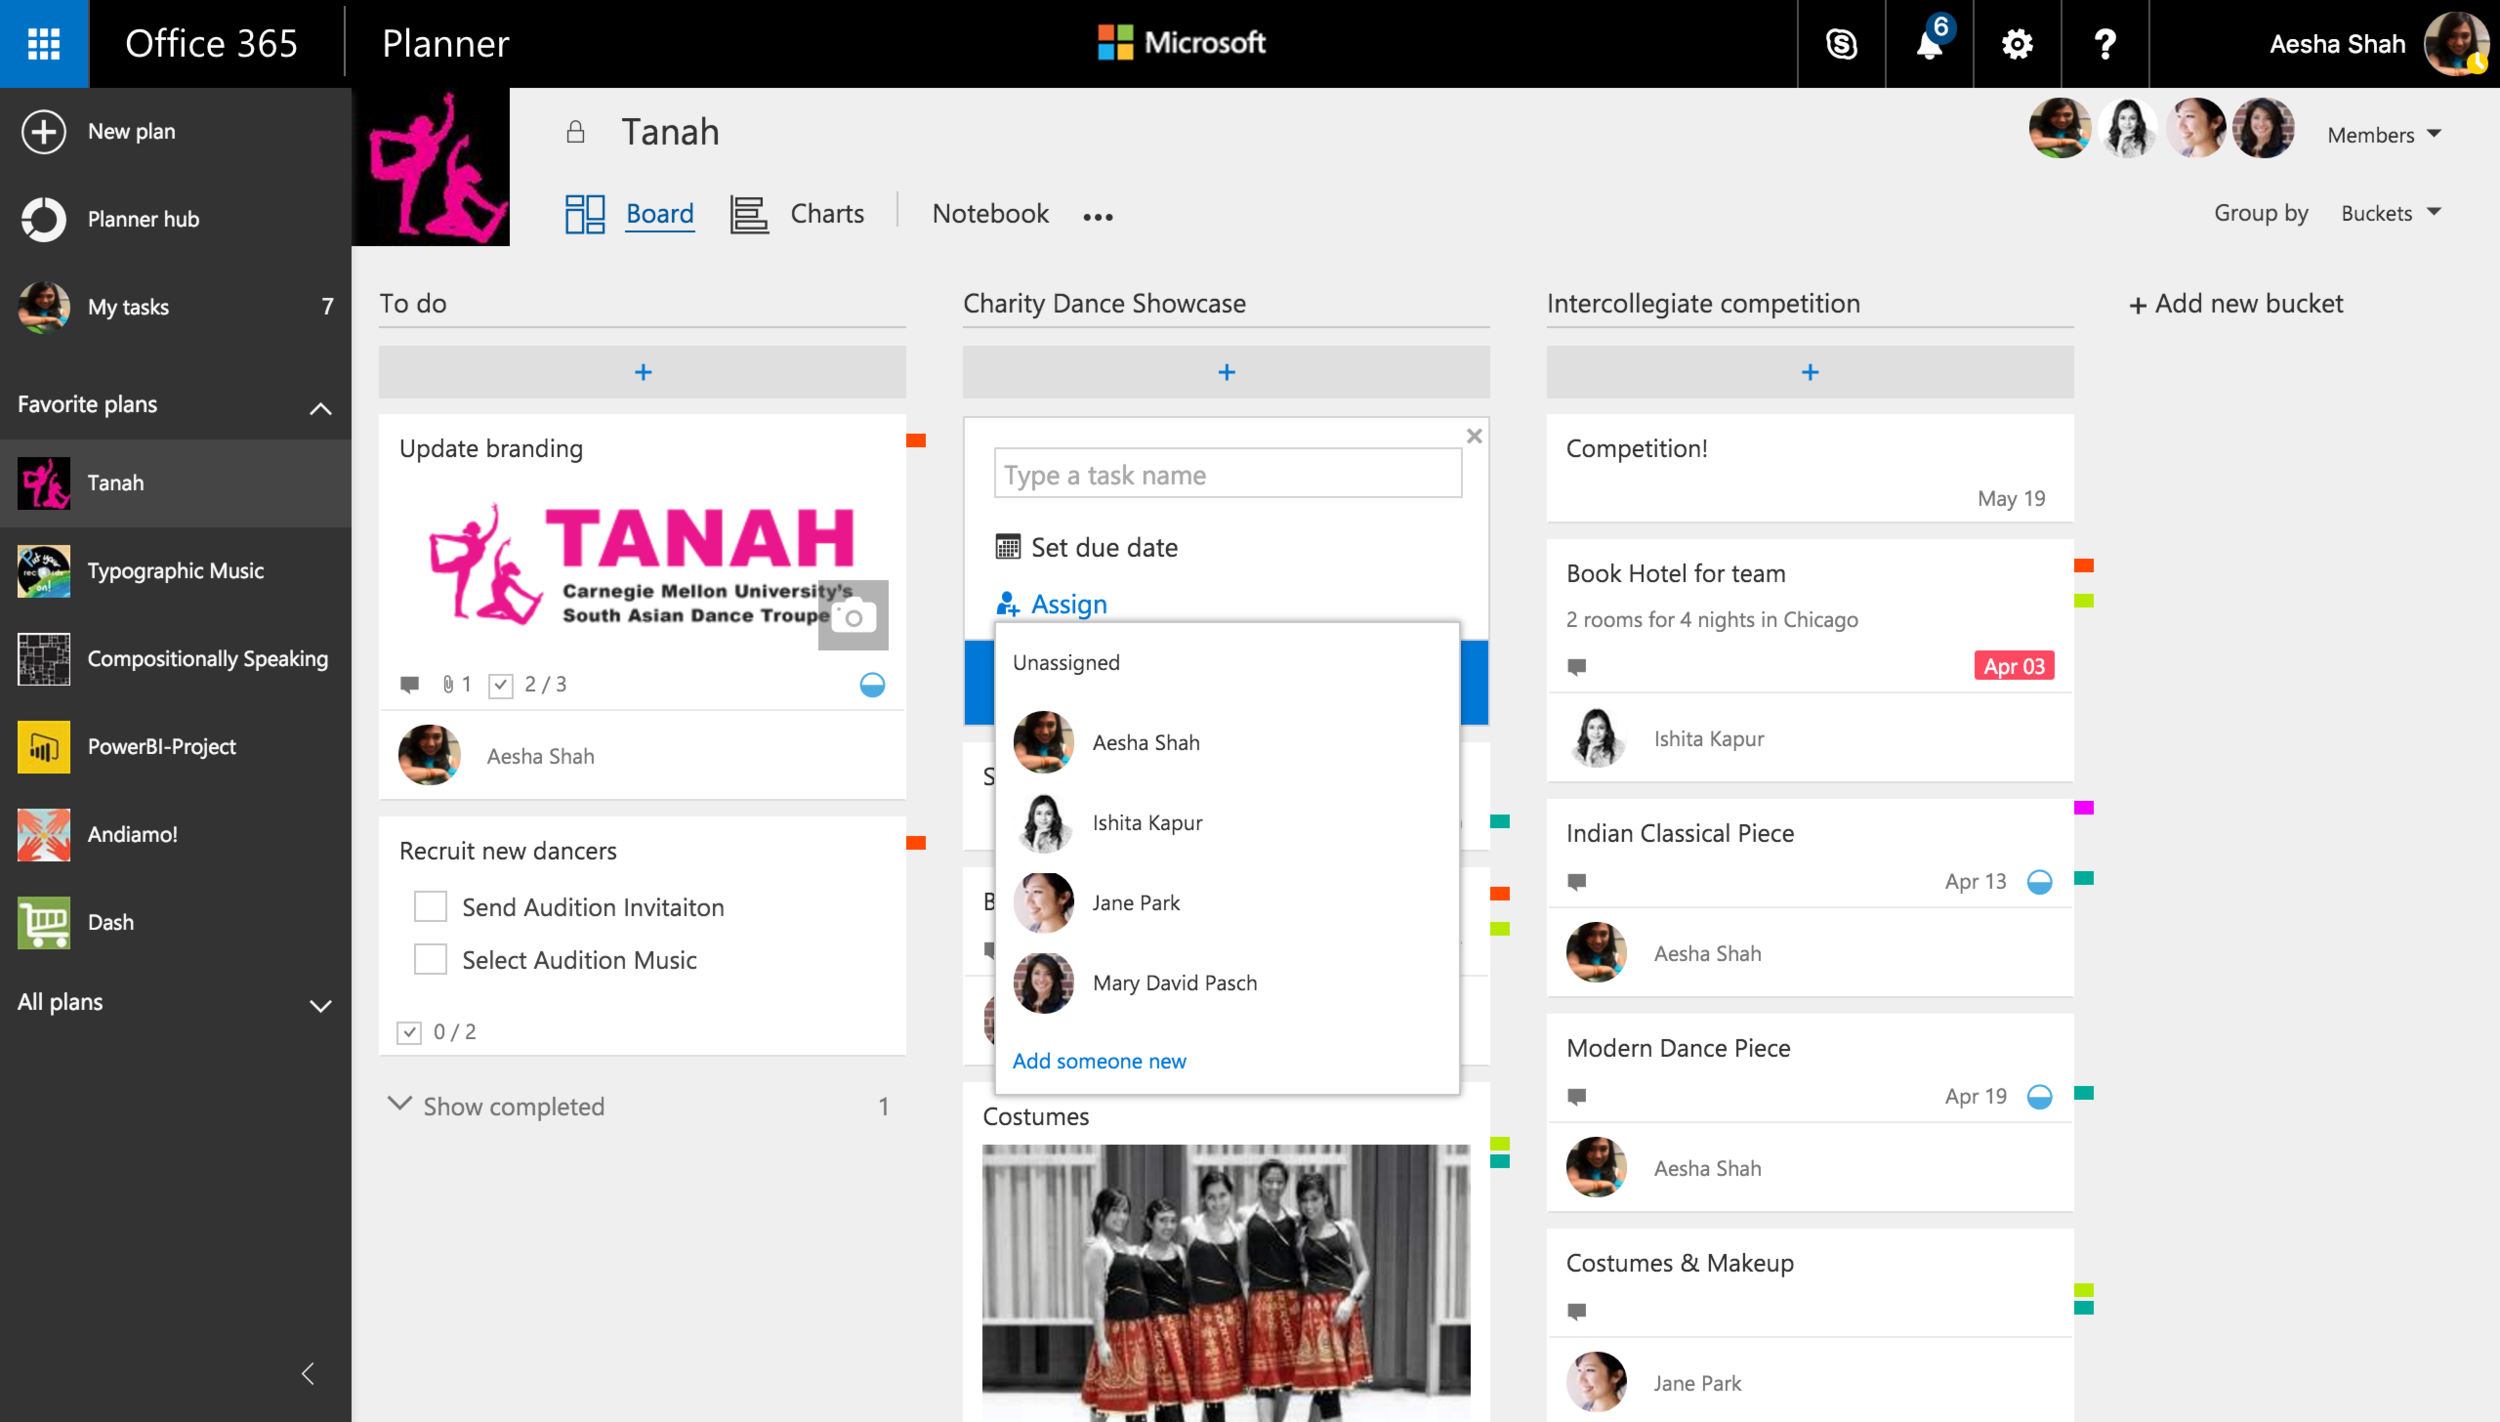The height and width of the screenshot is (1422, 2500).
Task: Click the Type a task name field
Action: point(1227,474)
